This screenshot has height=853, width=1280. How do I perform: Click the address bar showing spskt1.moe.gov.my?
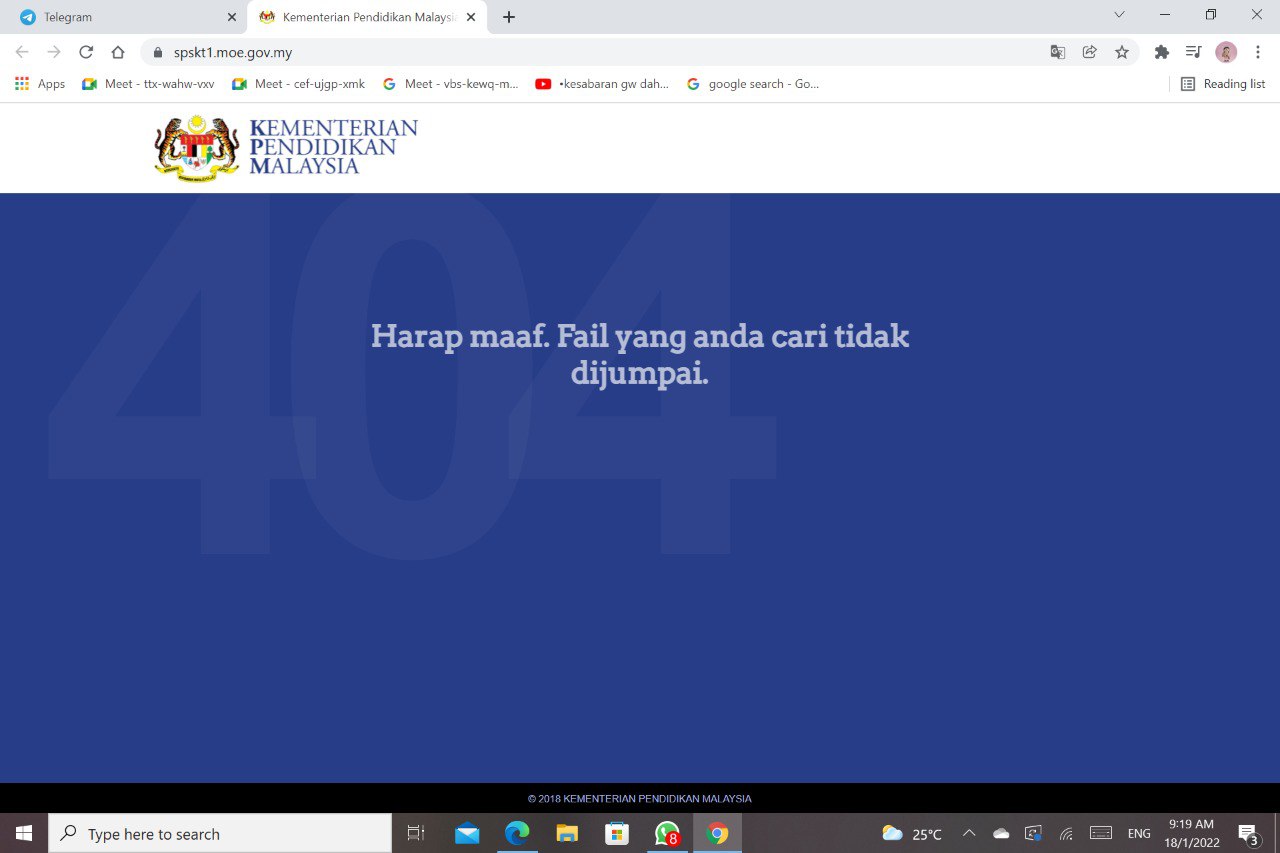point(600,52)
